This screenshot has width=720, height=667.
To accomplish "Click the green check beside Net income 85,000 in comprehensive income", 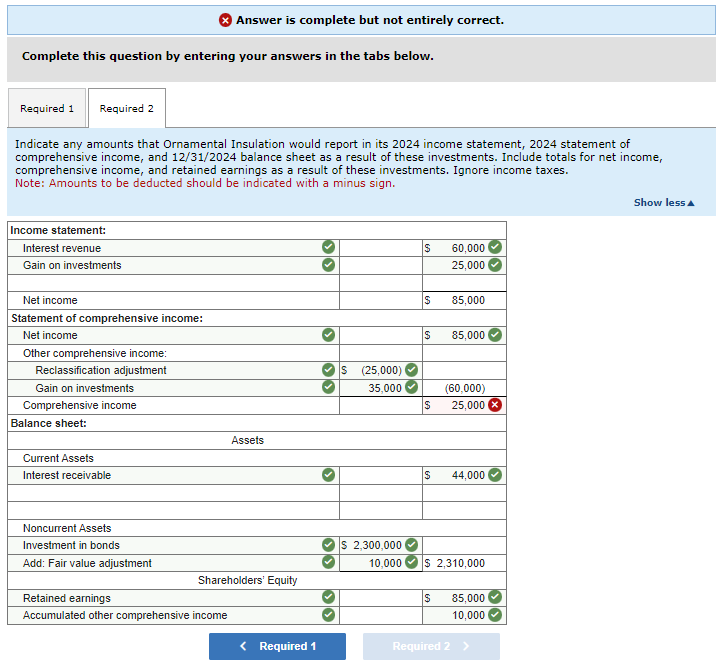I will [x=495, y=335].
